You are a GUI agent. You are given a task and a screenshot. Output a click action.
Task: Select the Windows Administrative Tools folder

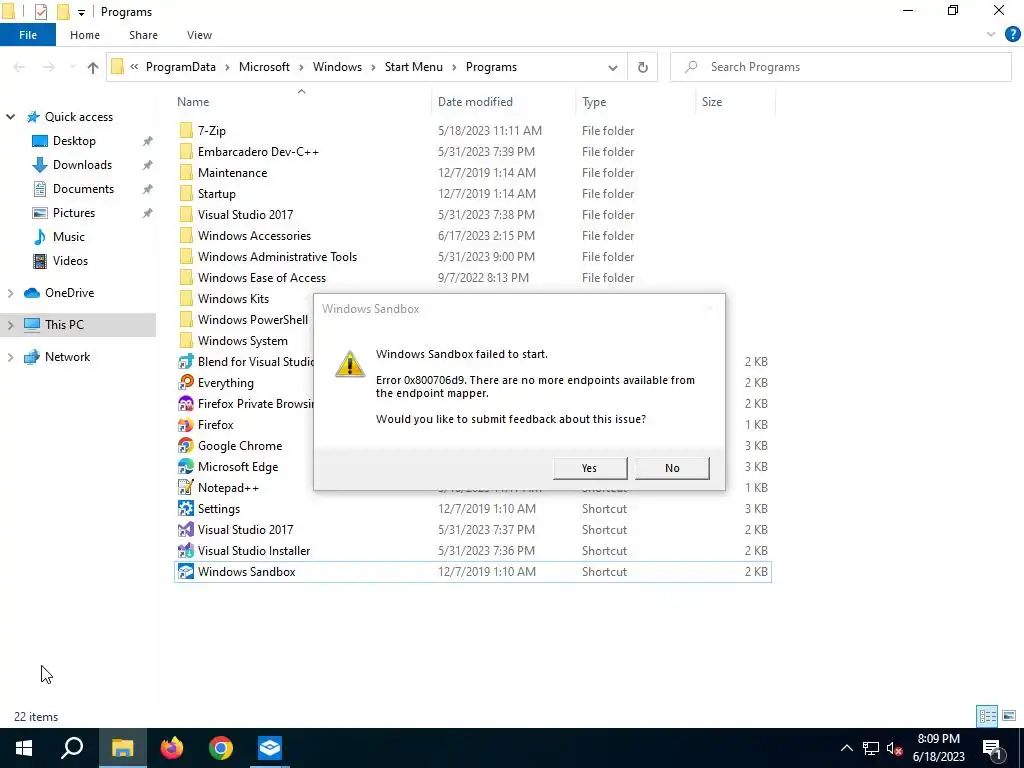click(x=277, y=257)
